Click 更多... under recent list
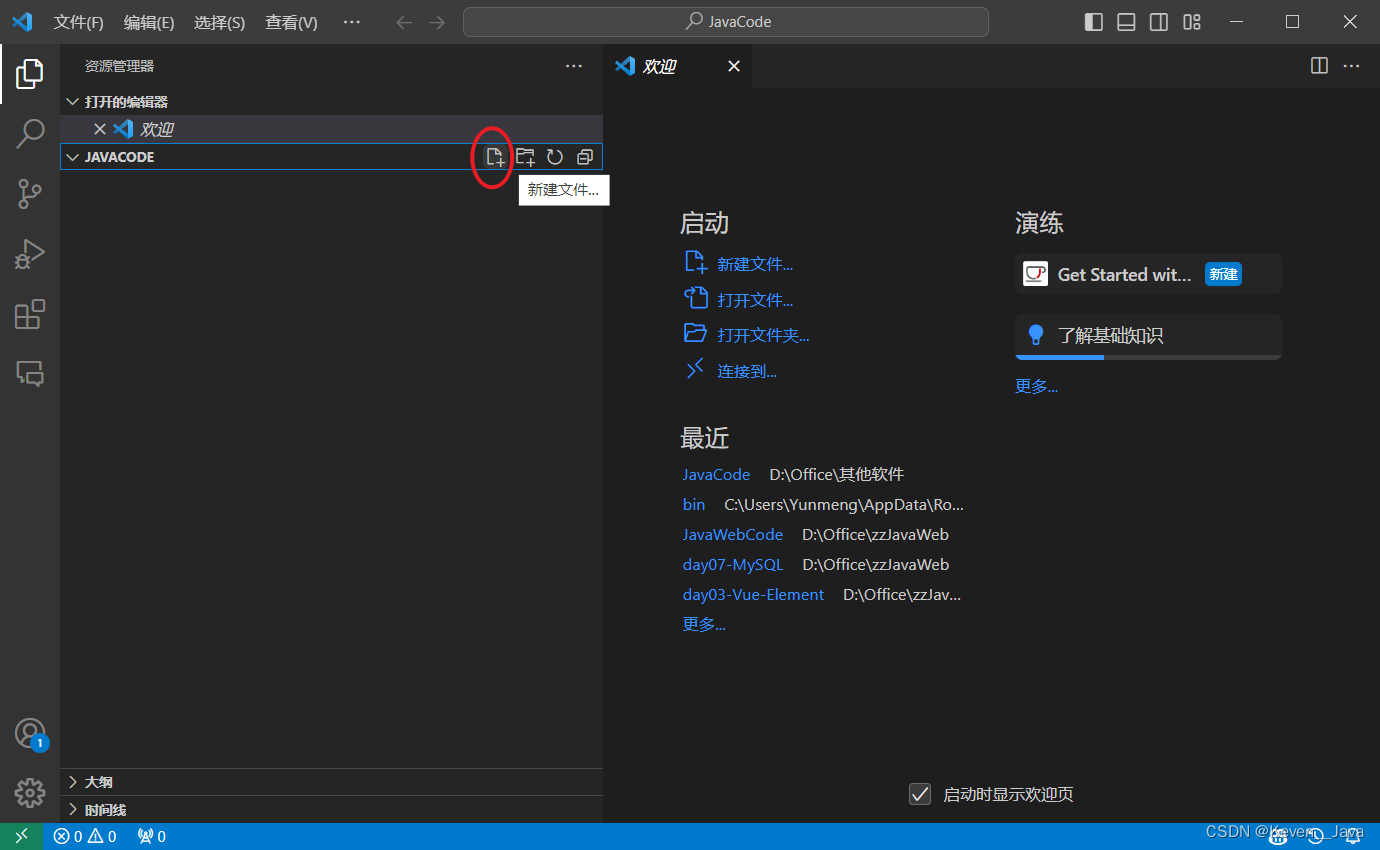The width and height of the screenshot is (1380, 850). point(704,624)
